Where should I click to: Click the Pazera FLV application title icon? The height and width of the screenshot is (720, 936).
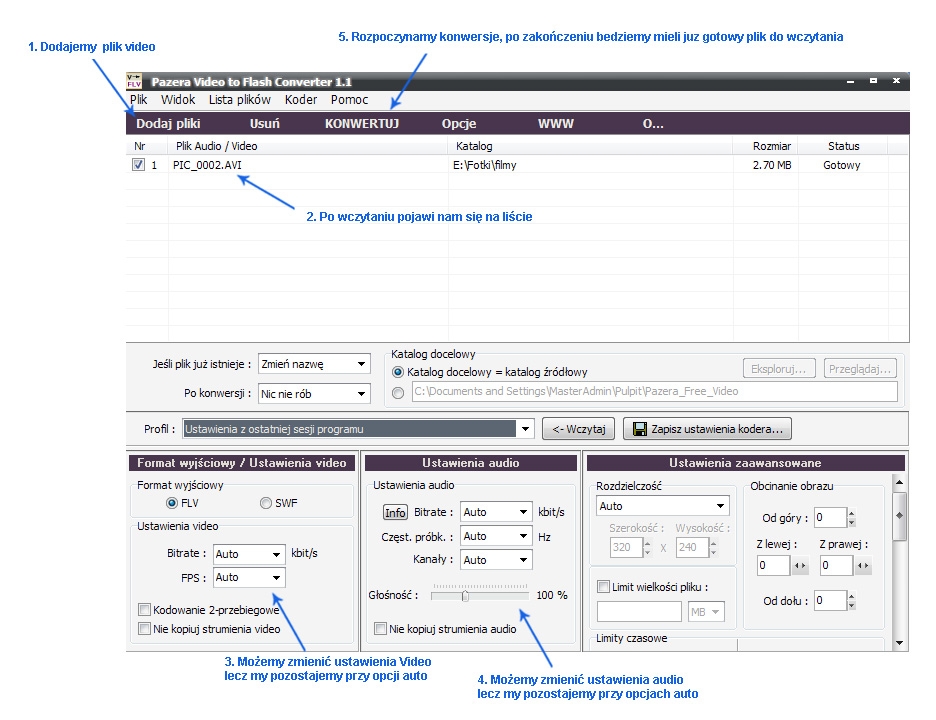pos(134,81)
